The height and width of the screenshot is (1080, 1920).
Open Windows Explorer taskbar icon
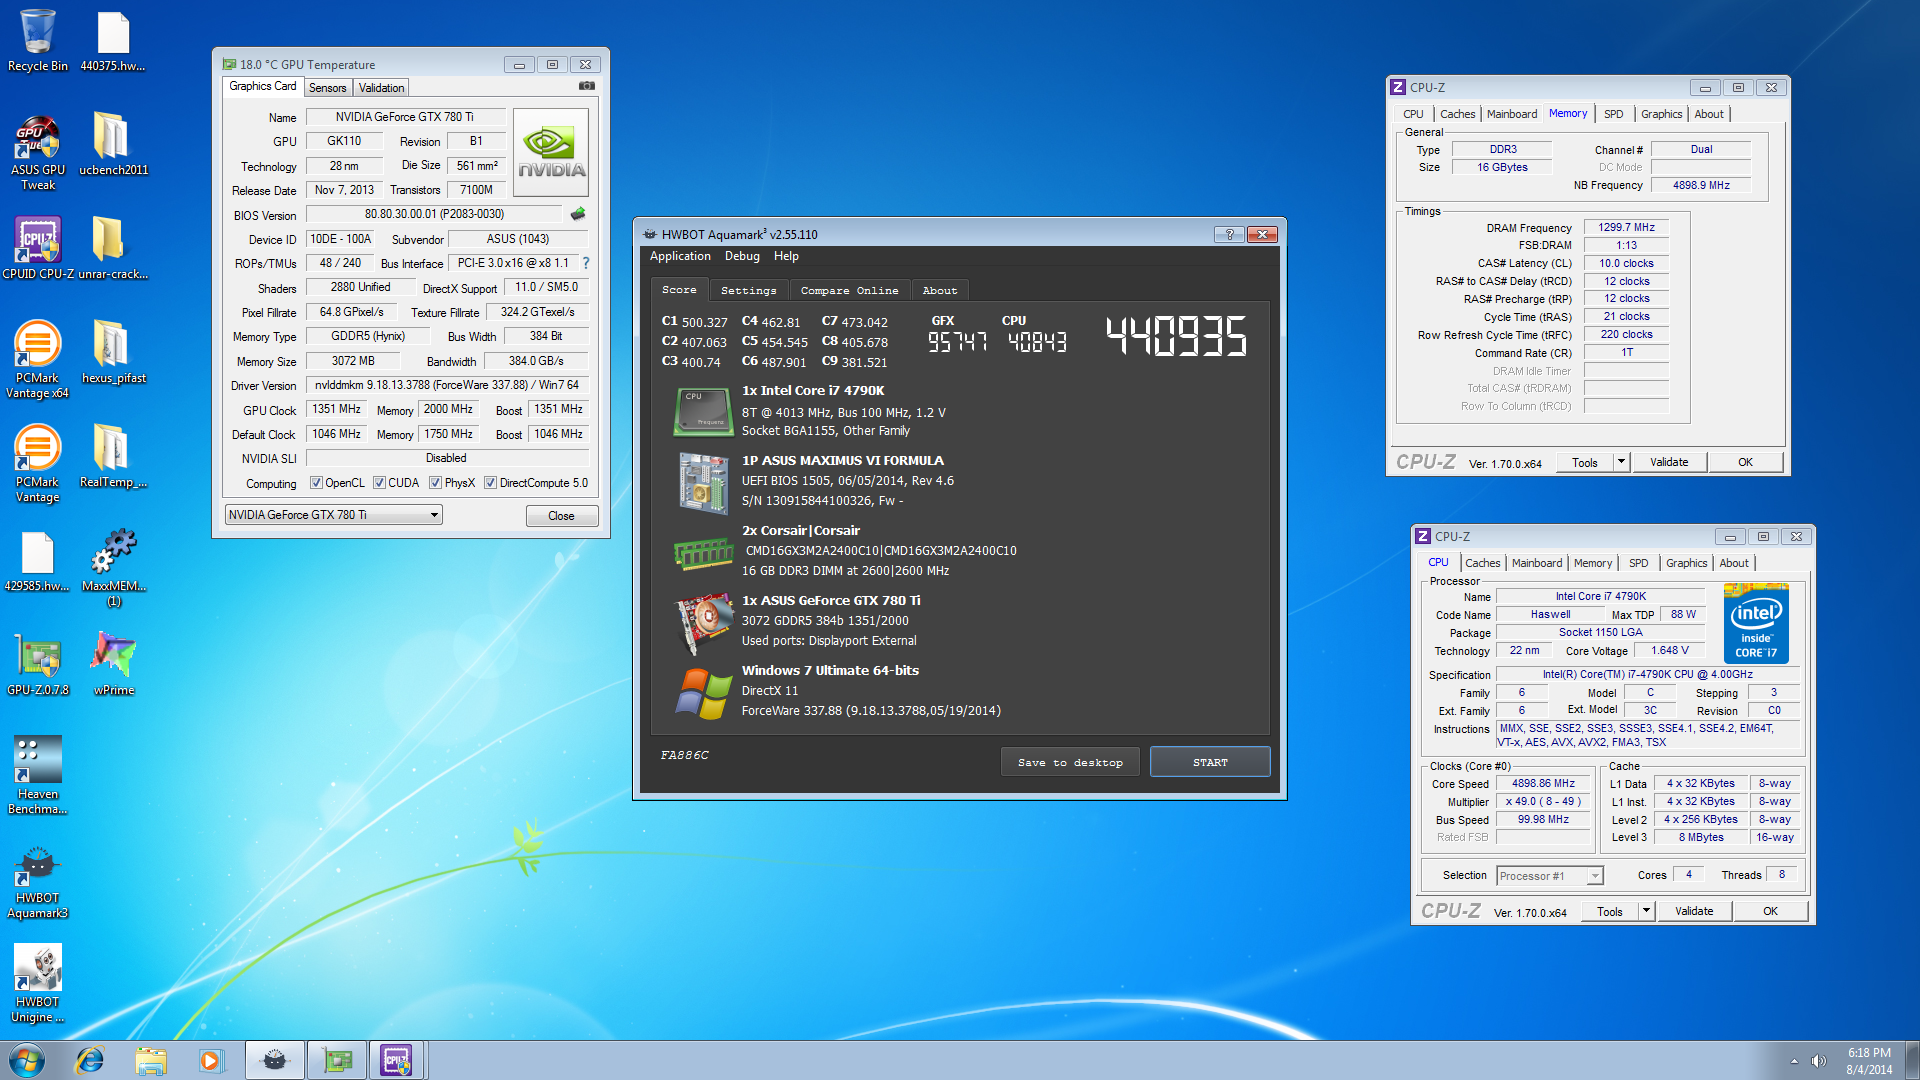[x=150, y=1060]
